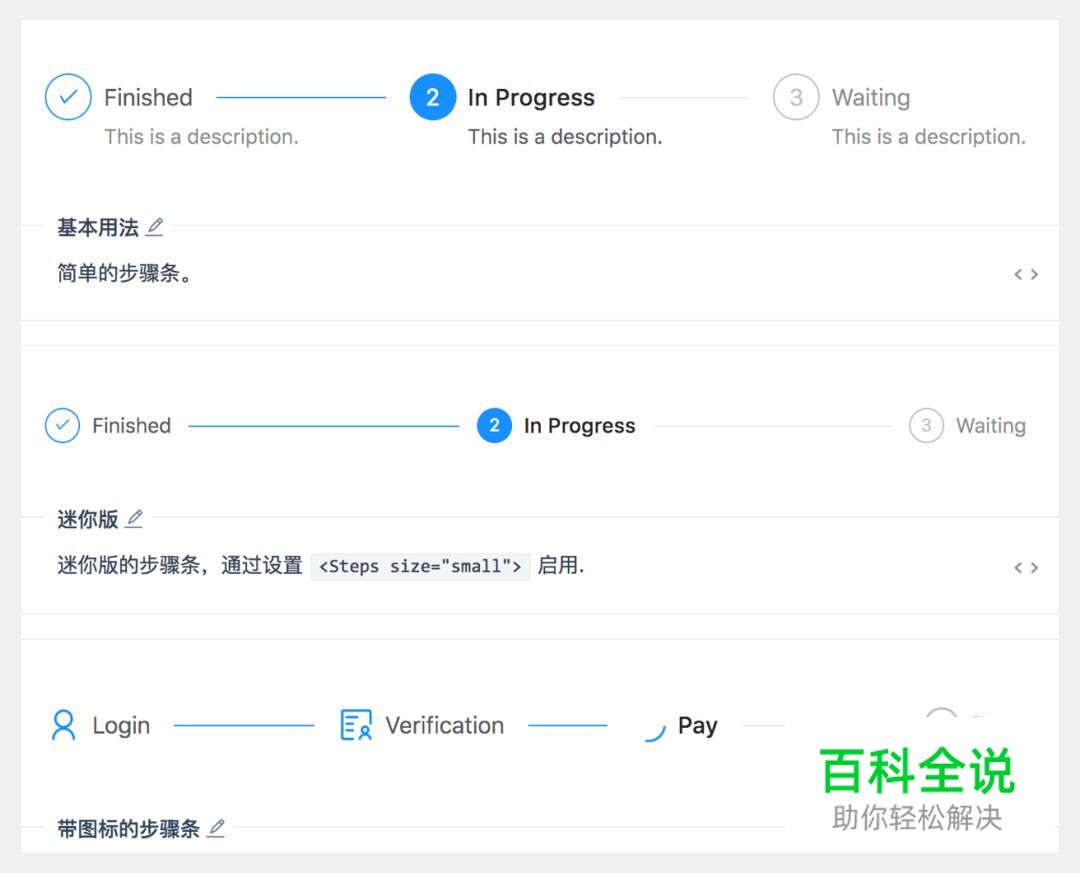Expand code for the 迷你版 example
Image resolution: width=1080 pixels, height=873 pixels.
[x=1028, y=567]
